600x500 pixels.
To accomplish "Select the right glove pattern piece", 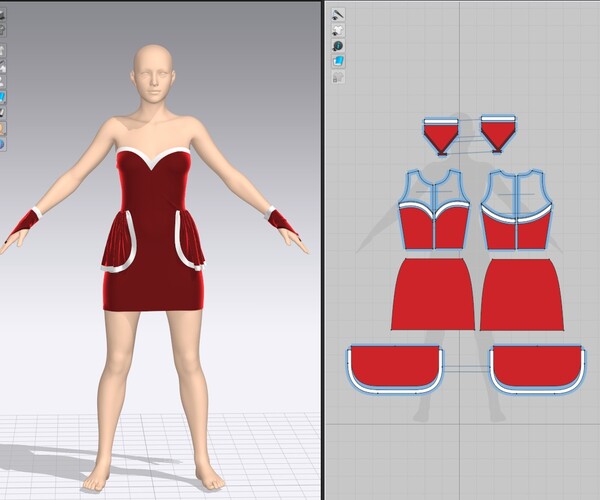I will pyautogui.click(x=498, y=134).
